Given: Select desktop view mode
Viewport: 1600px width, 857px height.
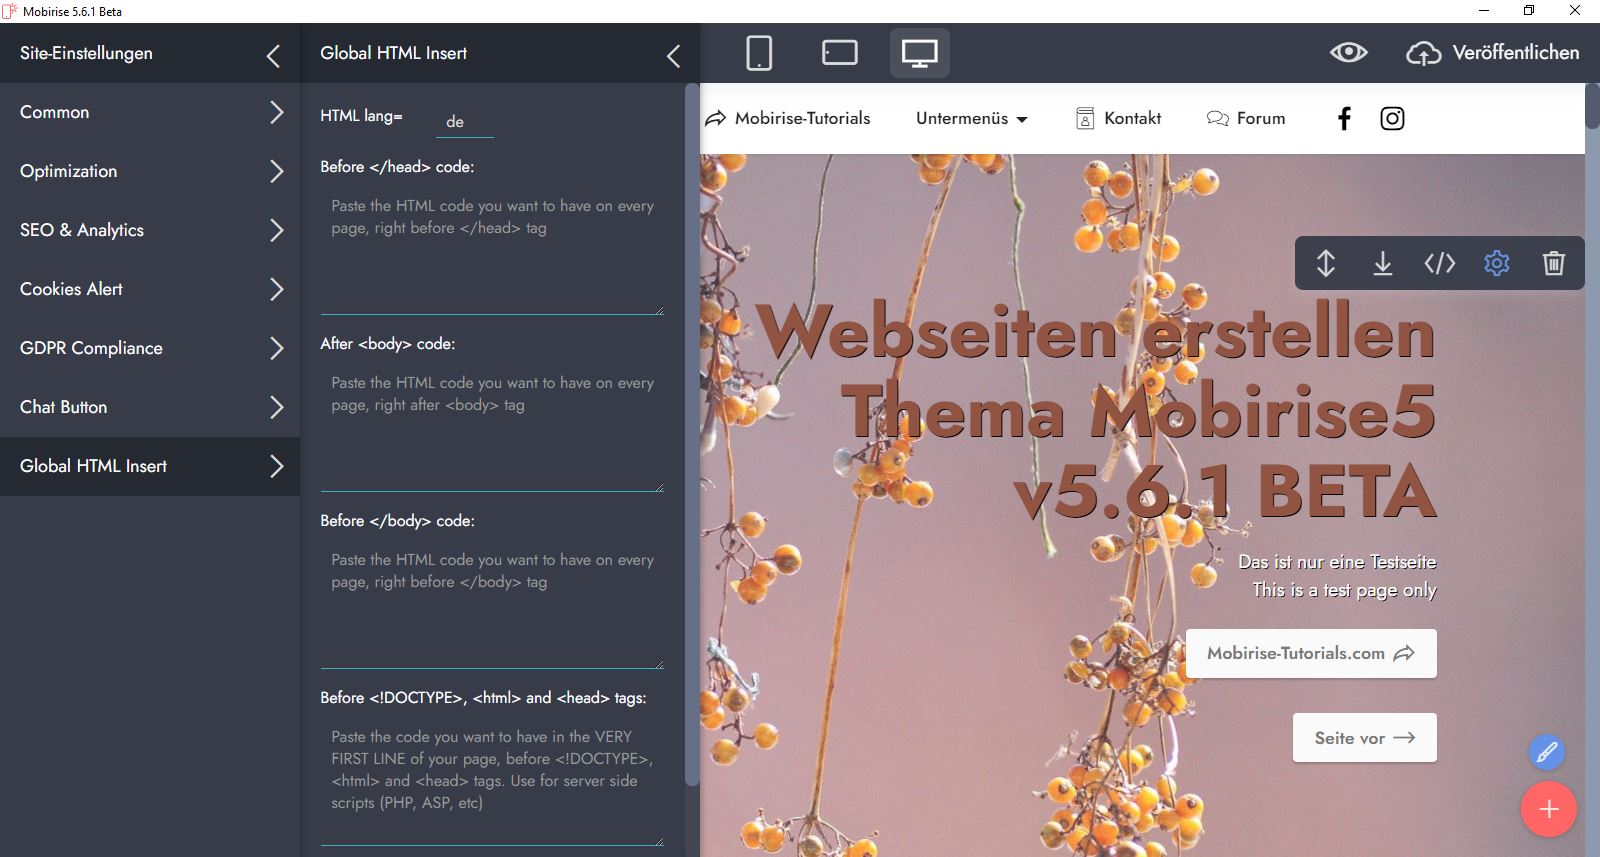Looking at the screenshot, I should (x=919, y=53).
